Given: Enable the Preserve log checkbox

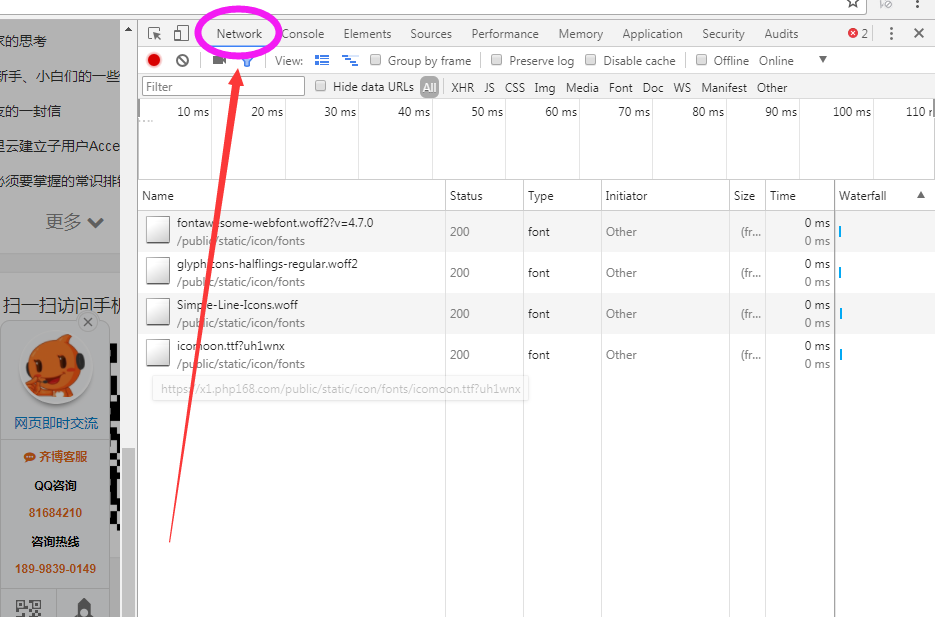Looking at the screenshot, I should point(498,60).
